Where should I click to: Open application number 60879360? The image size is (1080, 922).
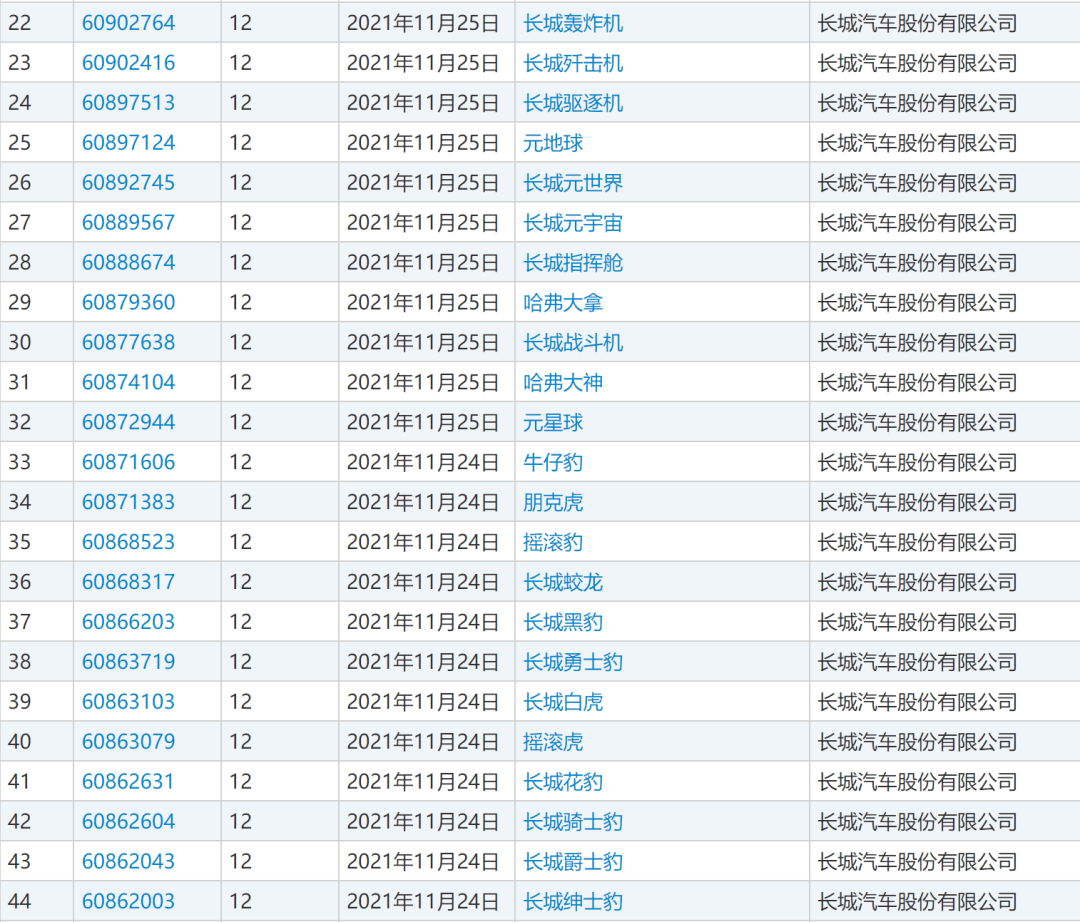point(128,302)
